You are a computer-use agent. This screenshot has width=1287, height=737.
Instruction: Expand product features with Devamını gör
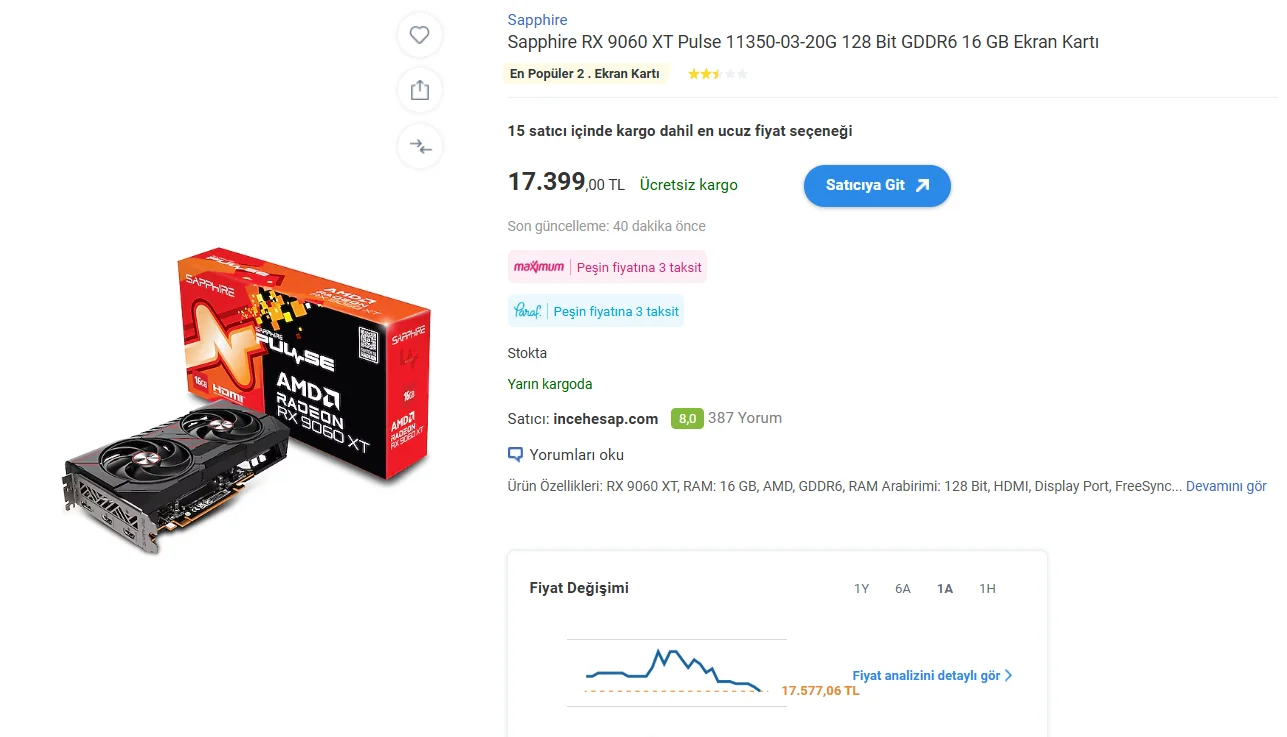point(1226,486)
